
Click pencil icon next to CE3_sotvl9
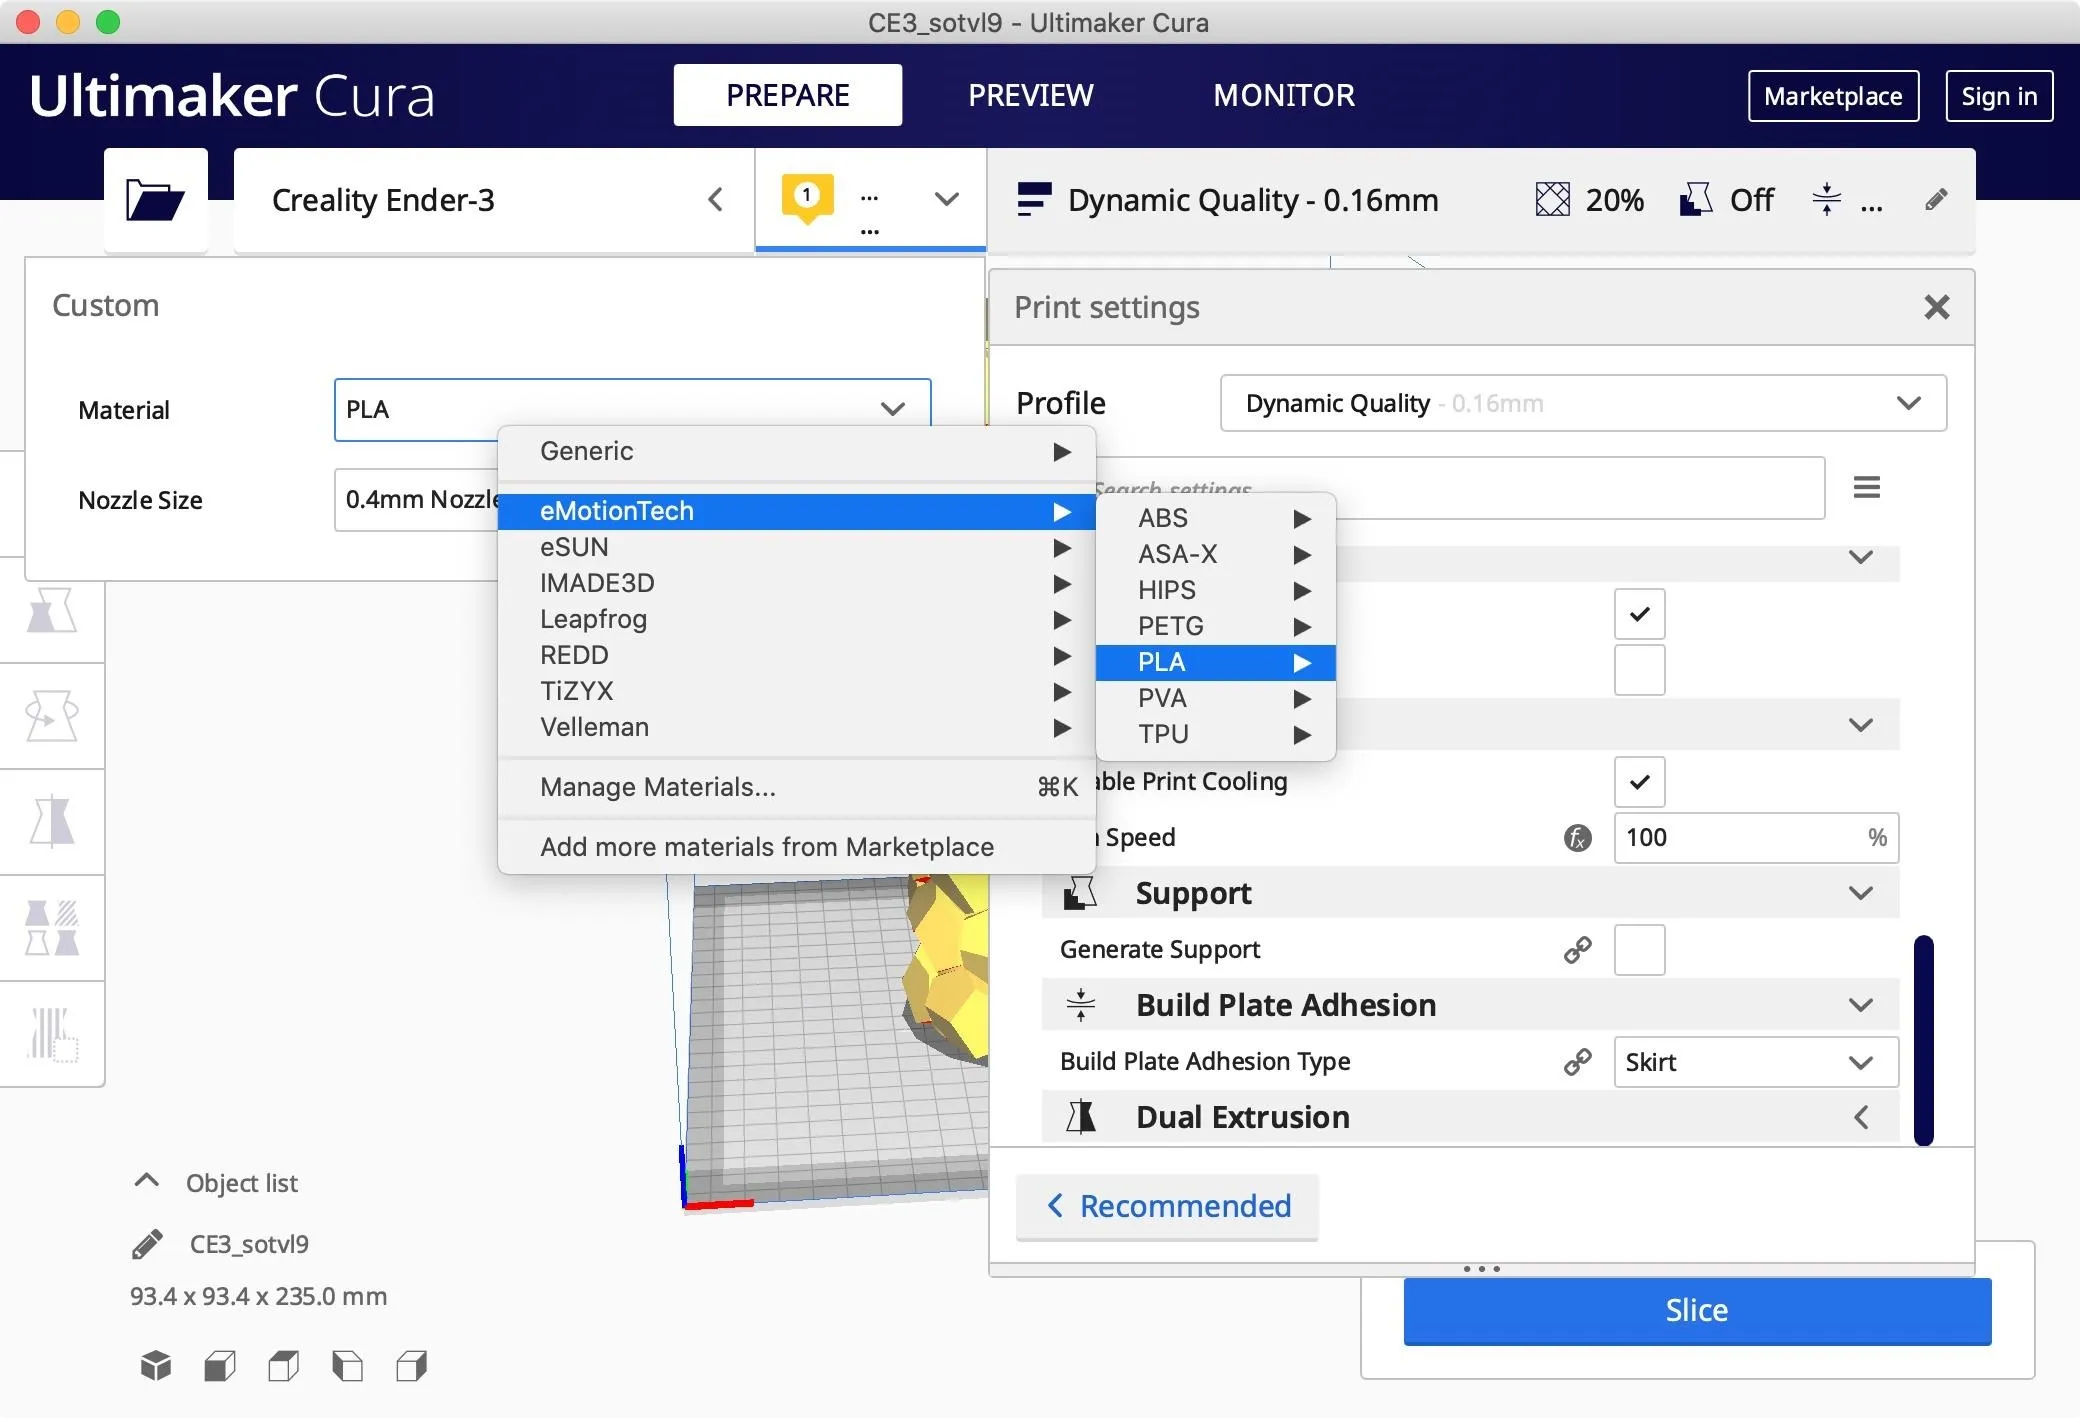coord(147,1244)
